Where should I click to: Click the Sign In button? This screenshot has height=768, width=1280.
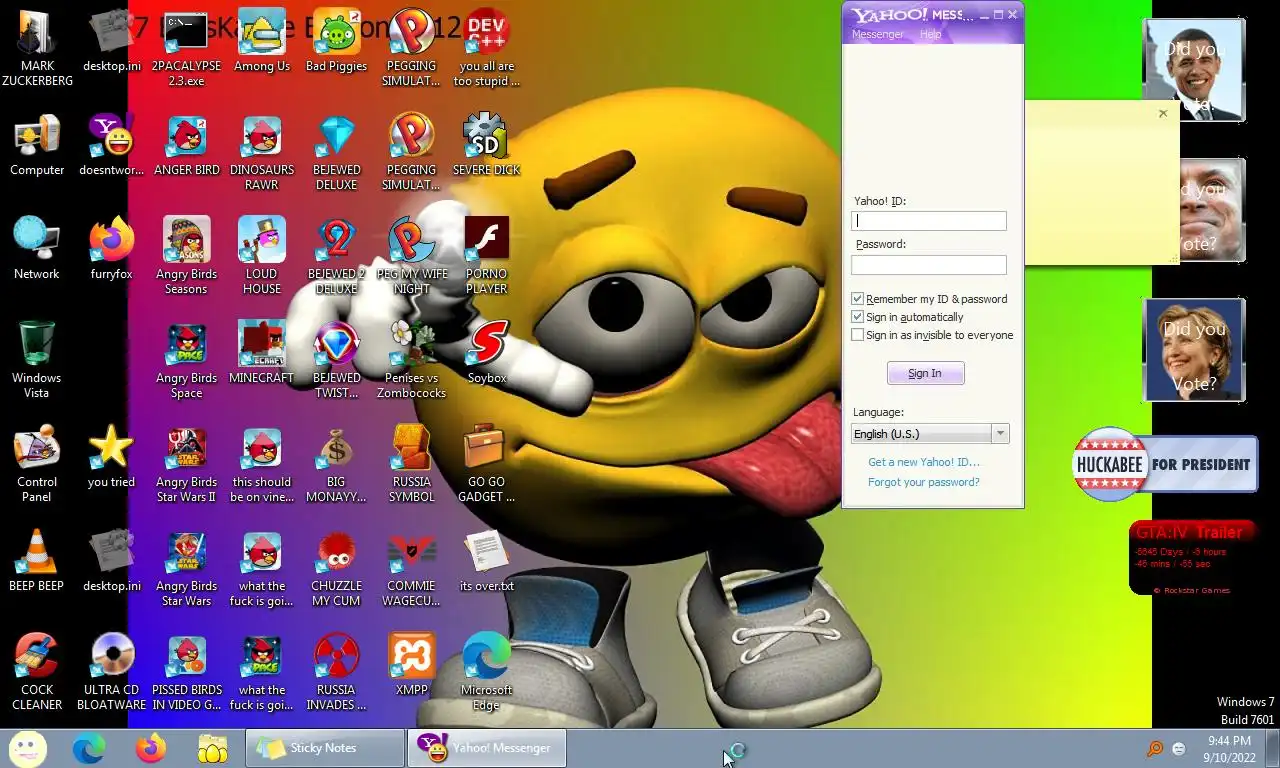point(925,373)
